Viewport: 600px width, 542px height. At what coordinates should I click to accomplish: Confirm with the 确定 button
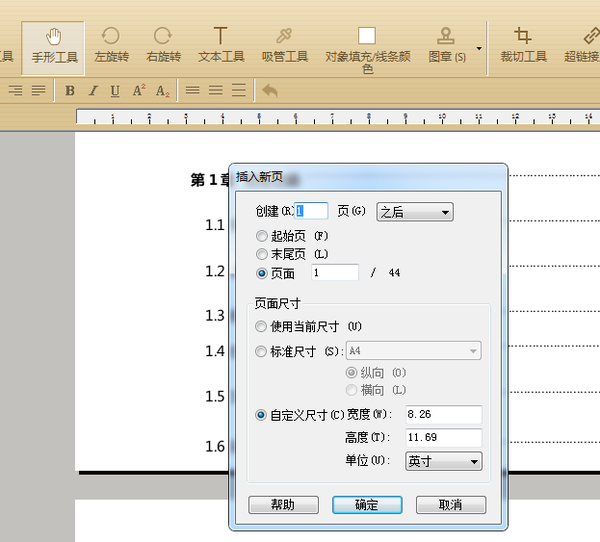tap(367, 505)
